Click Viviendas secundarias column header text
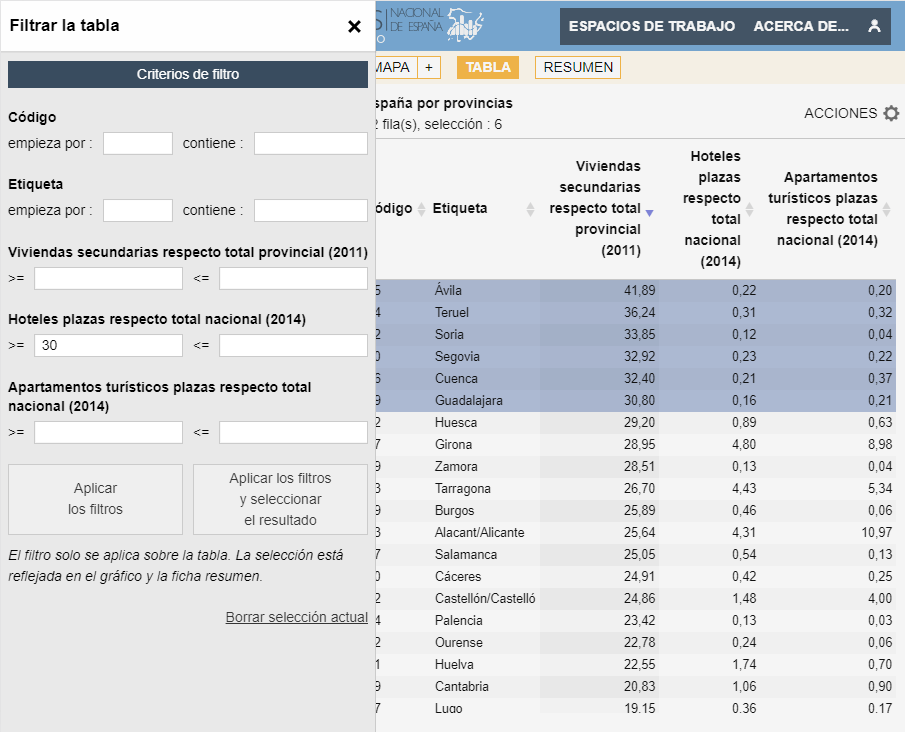905x732 pixels. 595,208
